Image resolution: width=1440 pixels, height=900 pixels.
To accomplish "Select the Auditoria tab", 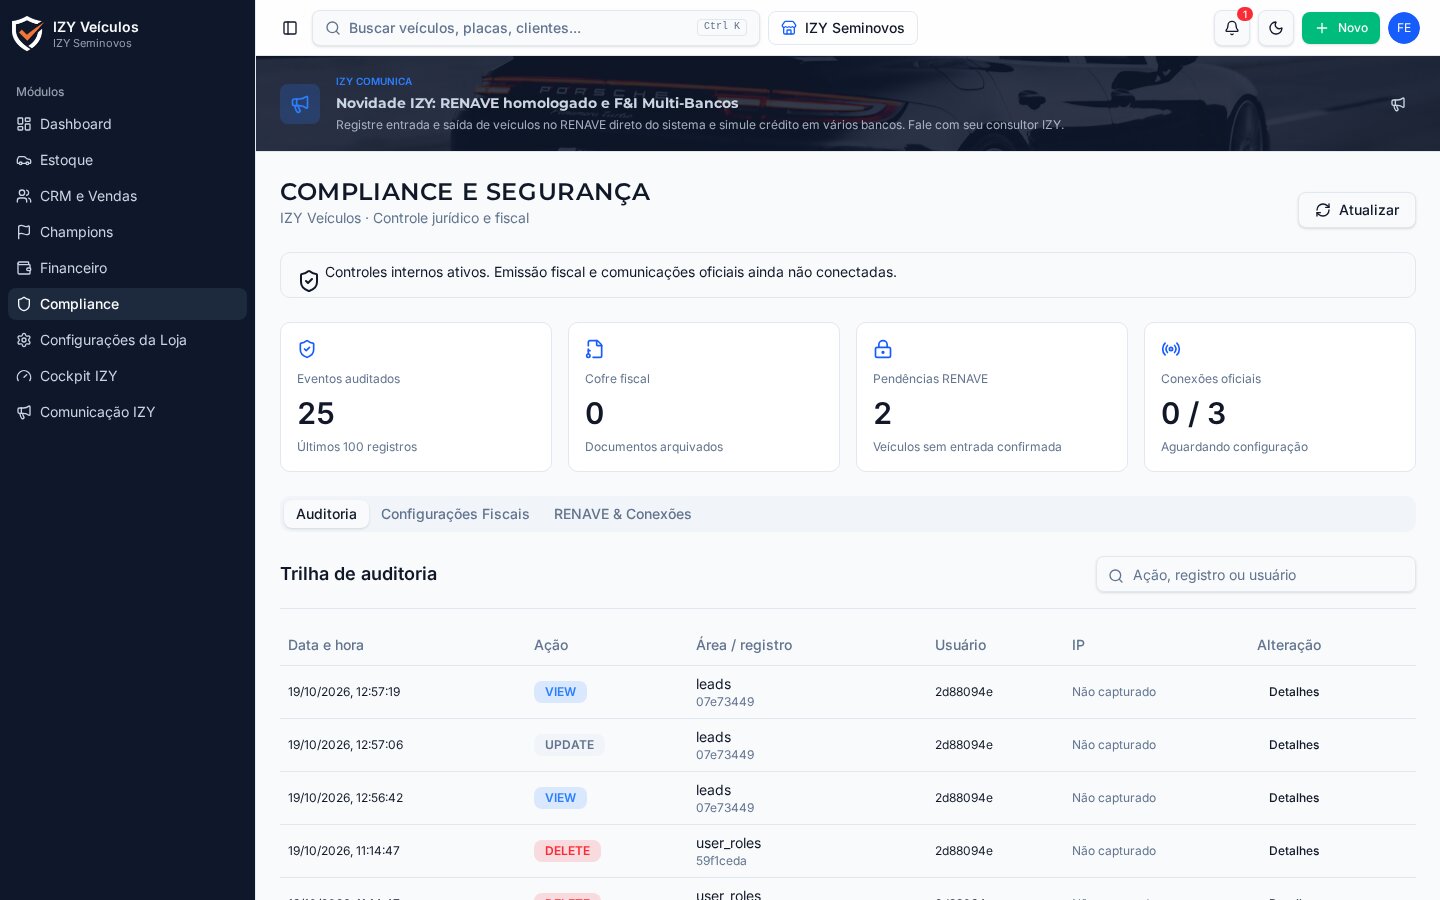I will 326,514.
